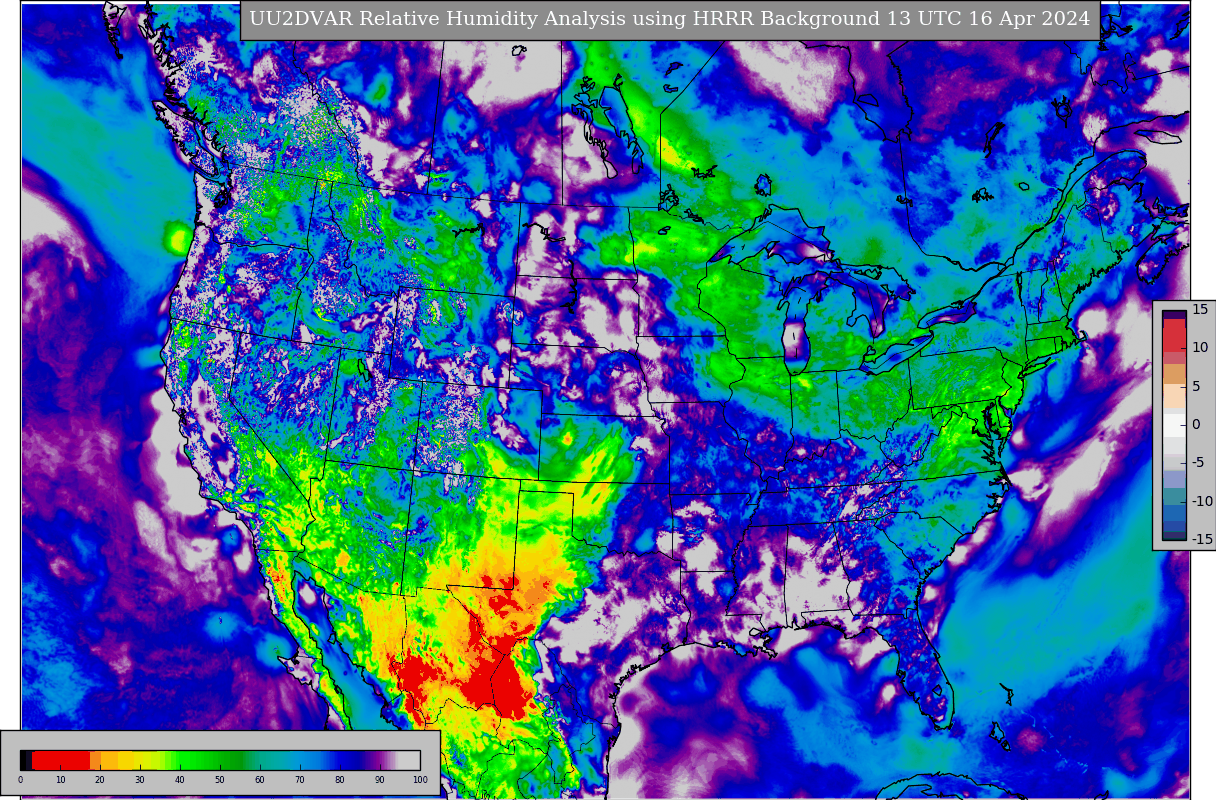Click the '30' label on the bottom colorbar
The image size is (1216, 800).
point(139,780)
